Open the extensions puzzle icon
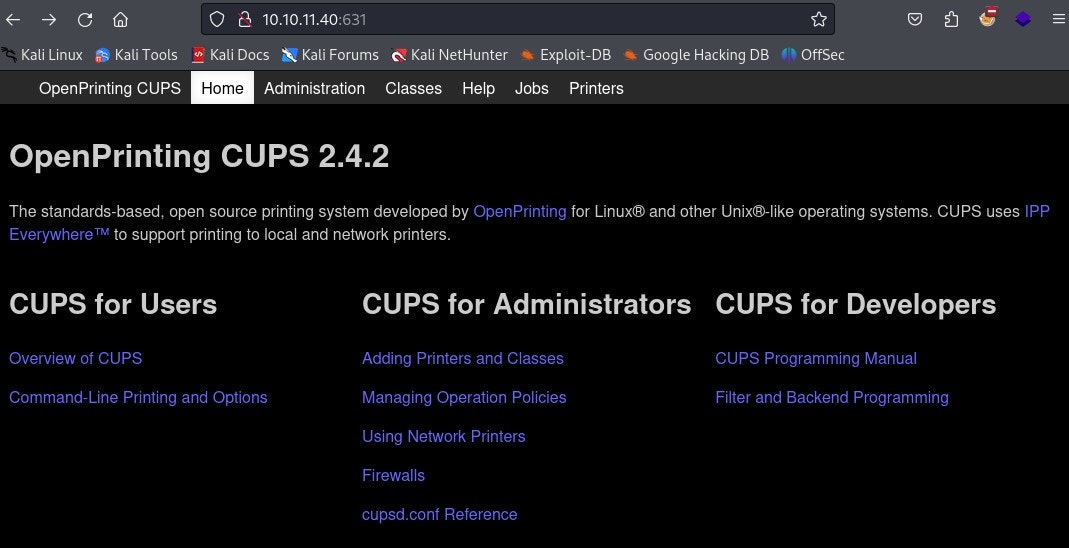Screen dimensions: 1069x548 (952, 19)
